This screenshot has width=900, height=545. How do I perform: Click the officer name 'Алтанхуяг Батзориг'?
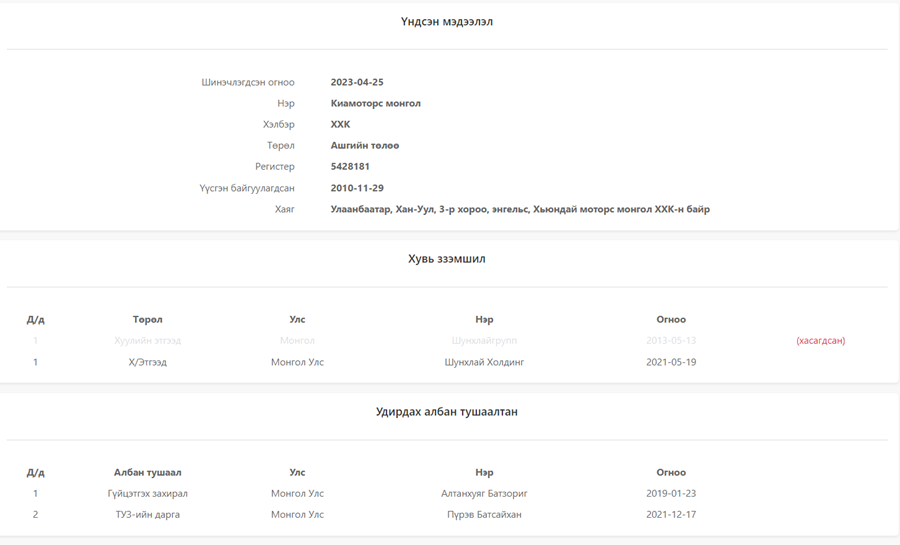pyautogui.click(x=484, y=493)
